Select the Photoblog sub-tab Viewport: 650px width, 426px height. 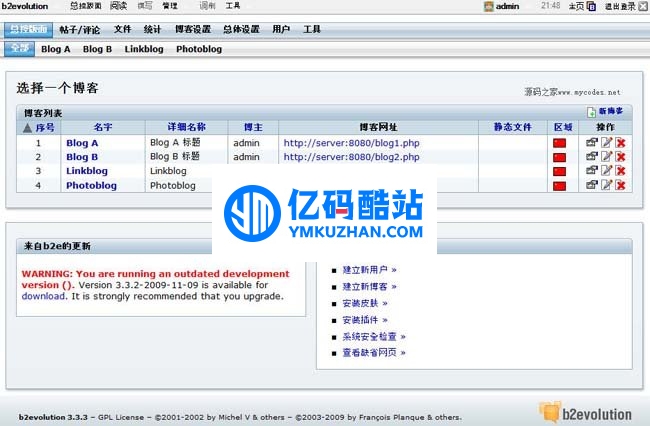pyautogui.click(x=199, y=49)
